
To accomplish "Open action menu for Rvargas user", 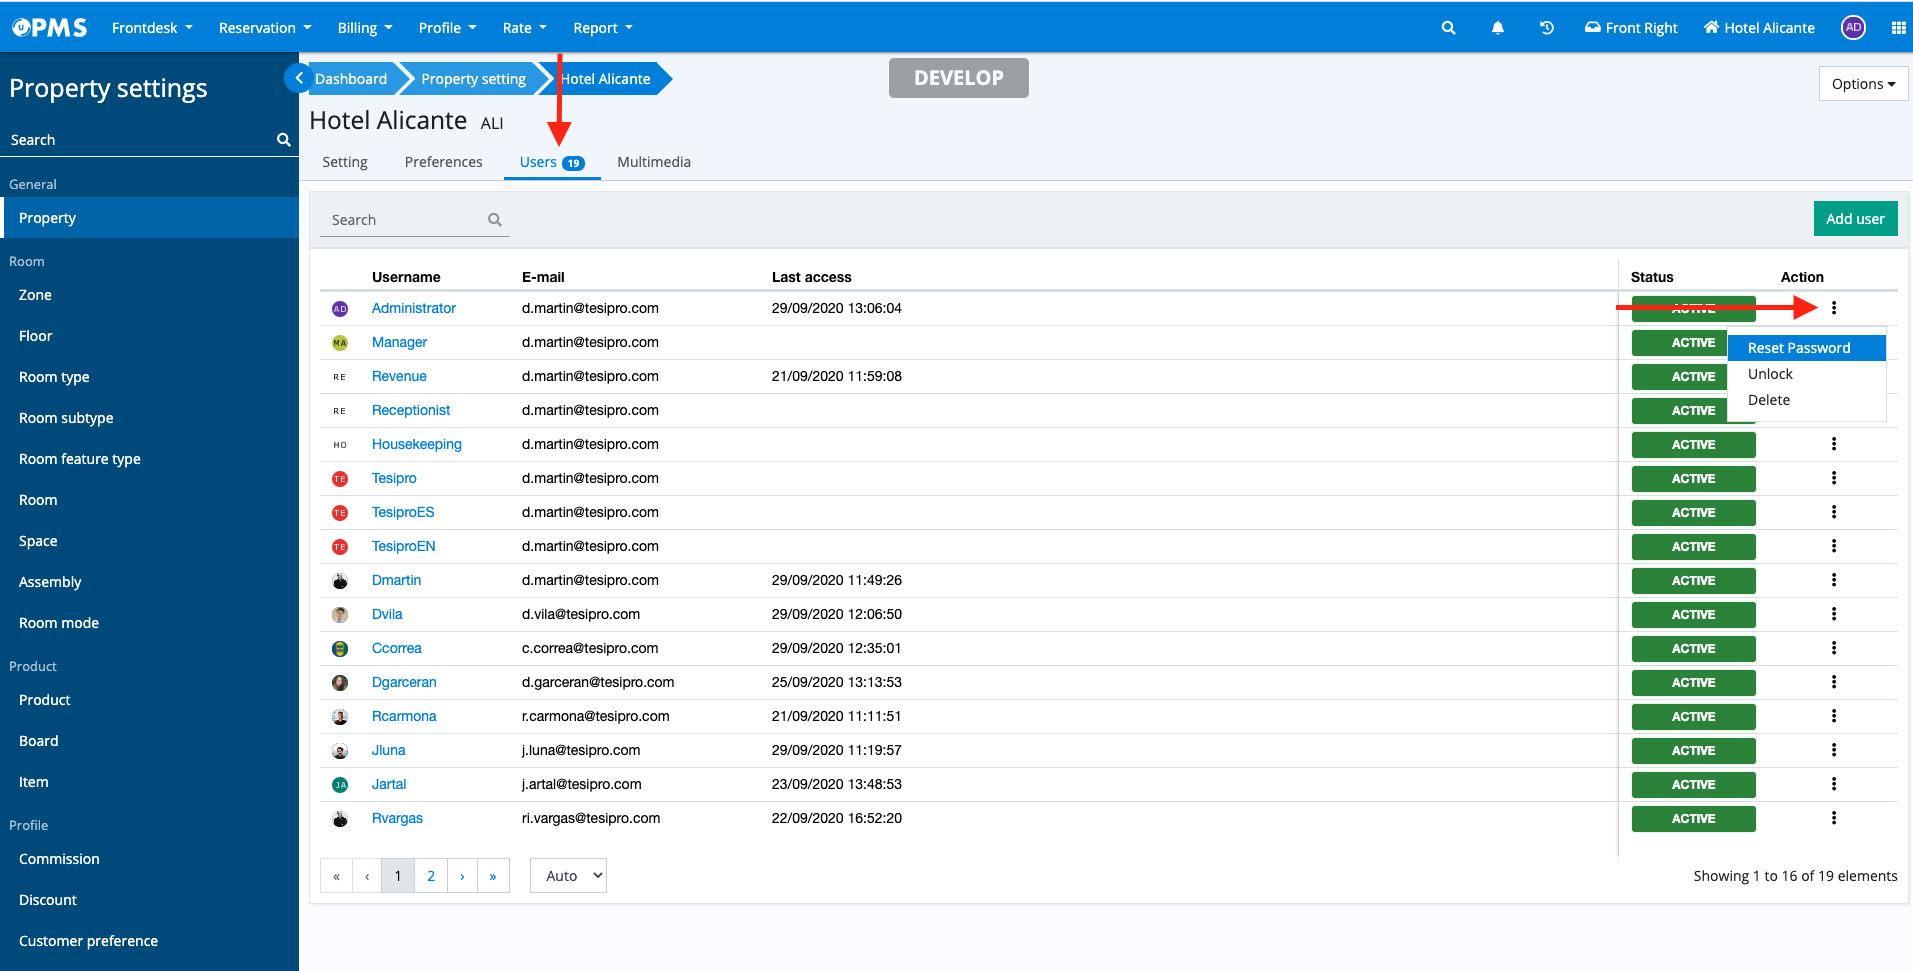I will tap(1833, 818).
